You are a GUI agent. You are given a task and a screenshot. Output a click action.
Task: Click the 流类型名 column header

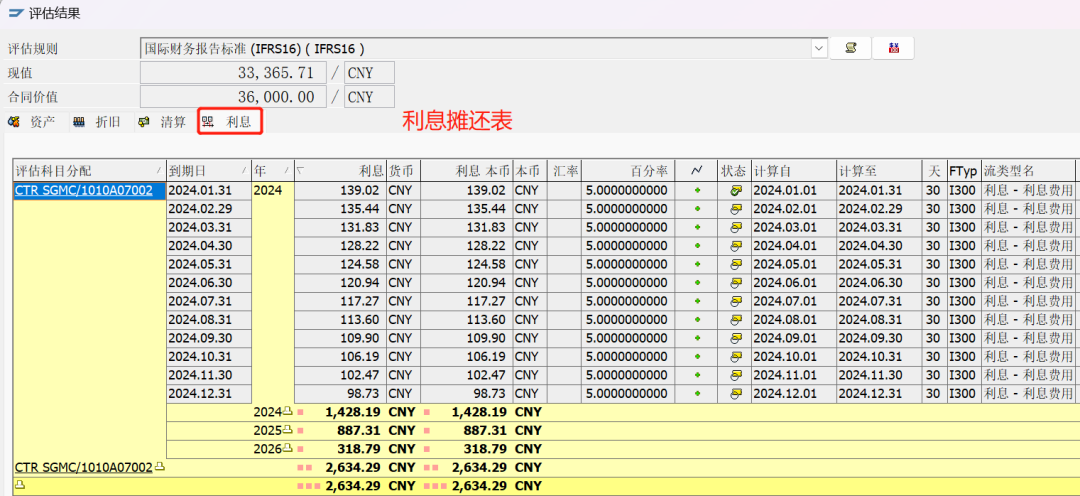click(1027, 171)
